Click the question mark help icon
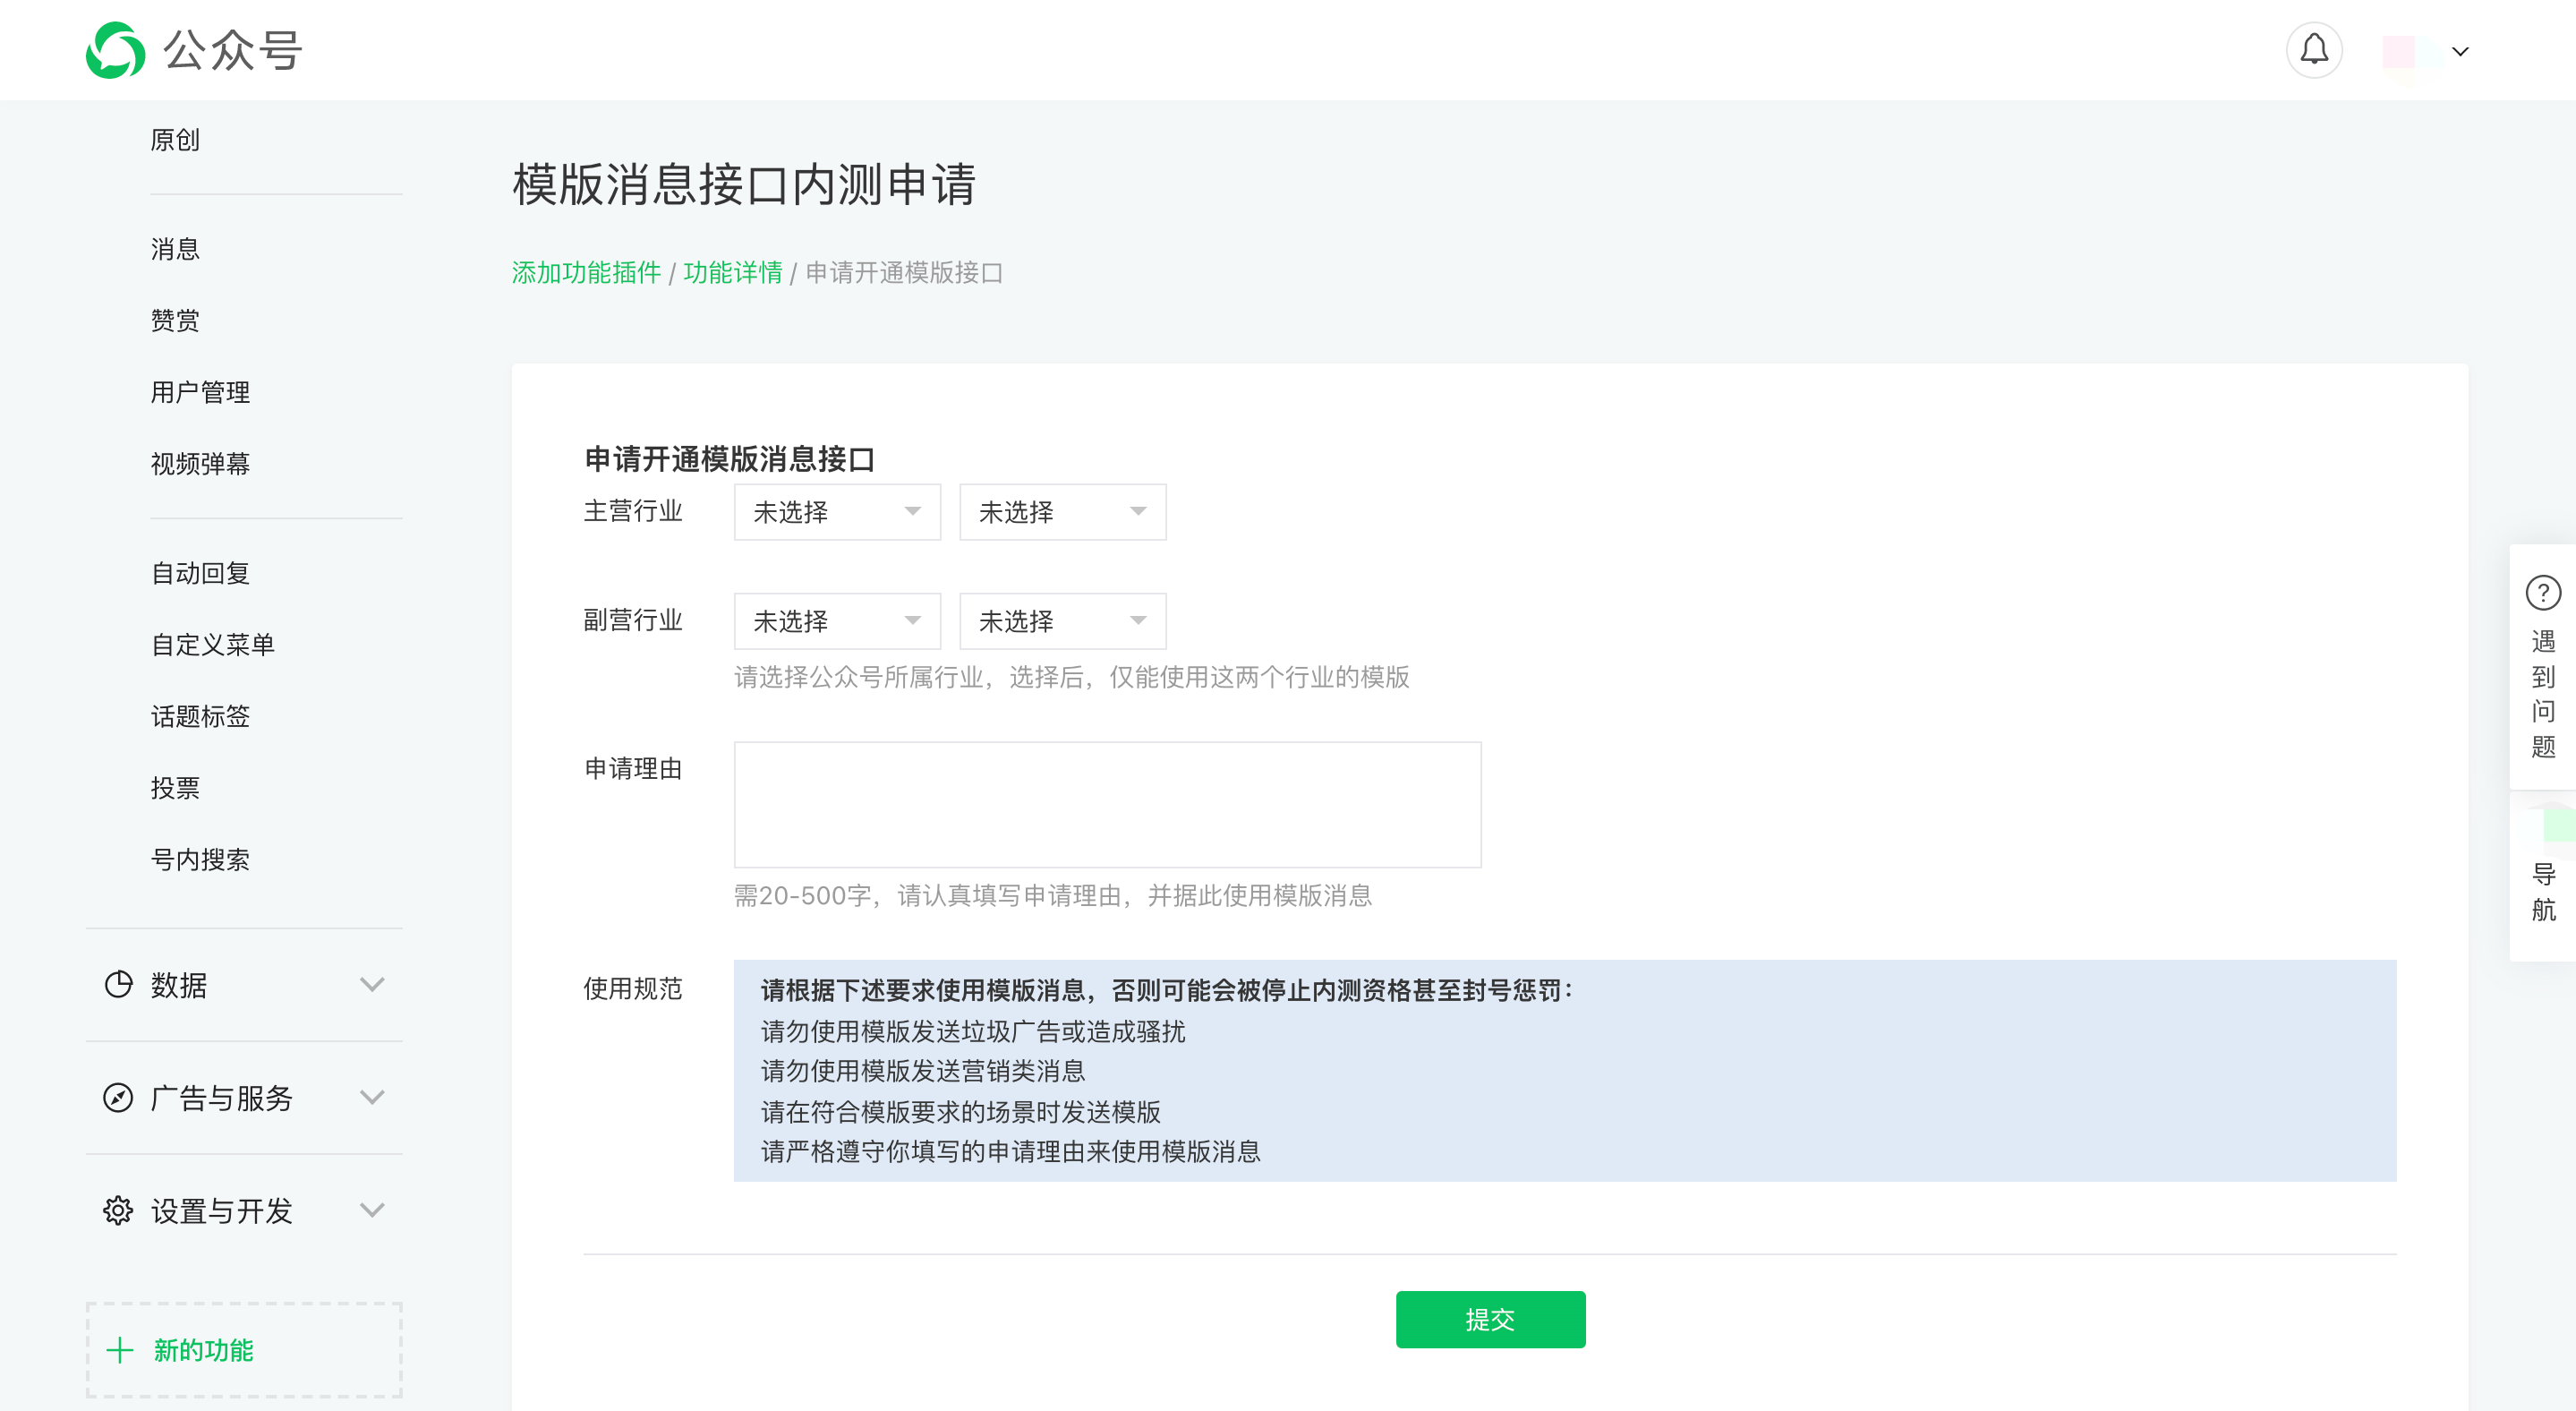The width and height of the screenshot is (2576, 1411). tap(2543, 593)
